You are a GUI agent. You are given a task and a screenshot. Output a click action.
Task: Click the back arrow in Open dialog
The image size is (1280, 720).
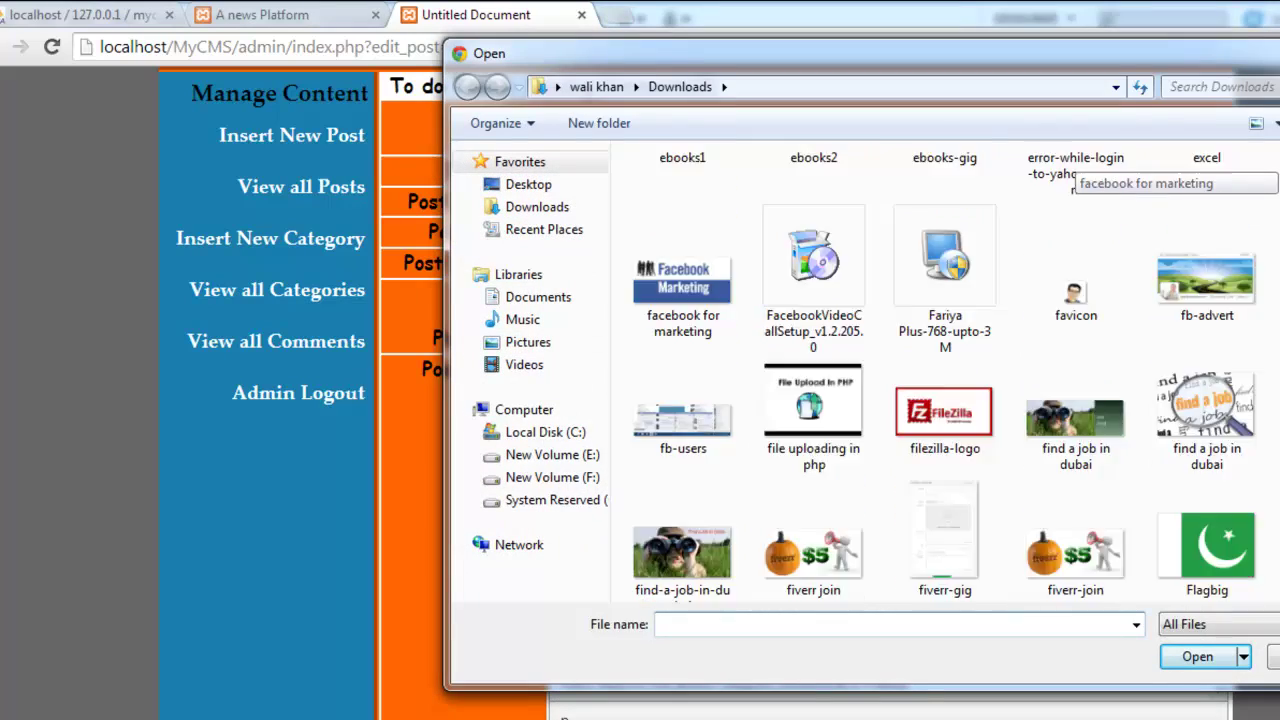(467, 87)
